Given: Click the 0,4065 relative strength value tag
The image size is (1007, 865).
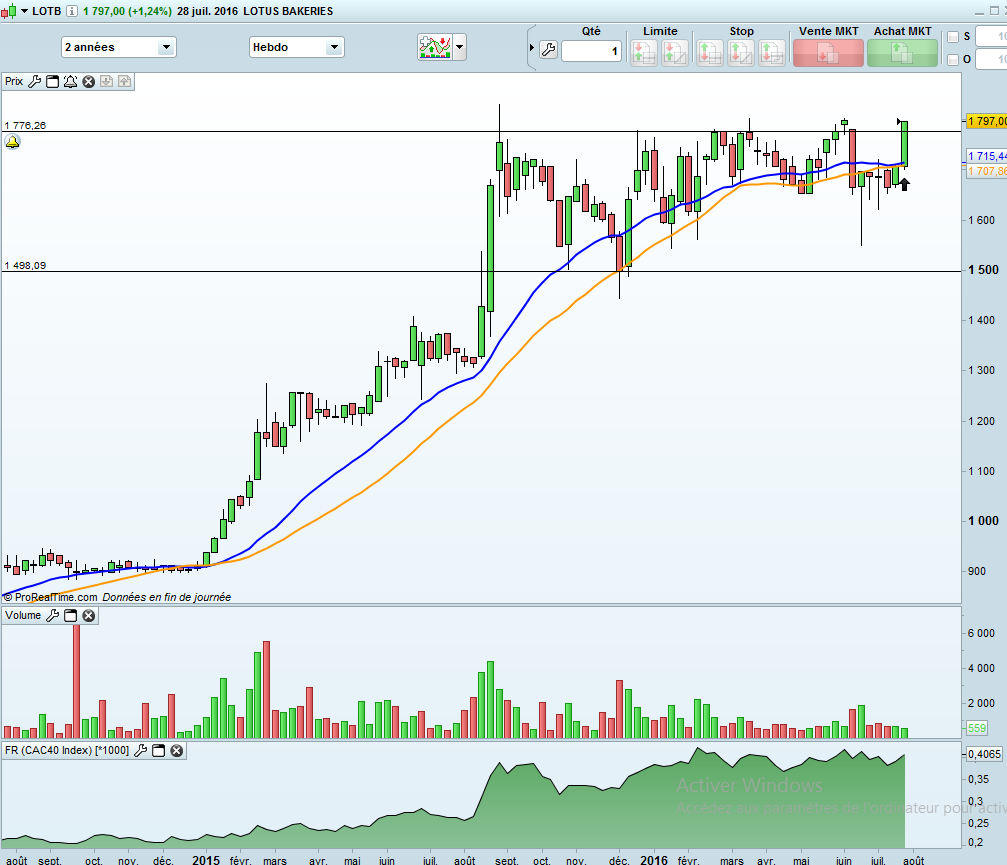Looking at the screenshot, I should [984, 754].
